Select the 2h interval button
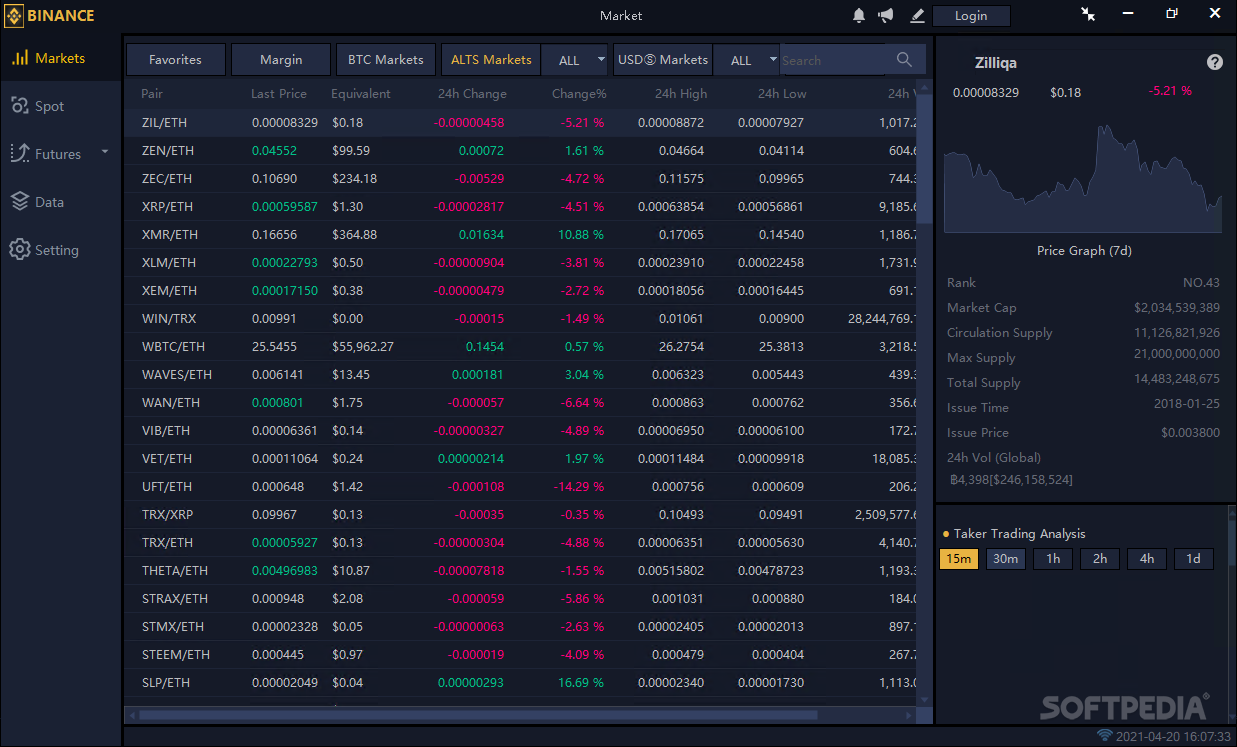The height and width of the screenshot is (747, 1237). click(1100, 559)
